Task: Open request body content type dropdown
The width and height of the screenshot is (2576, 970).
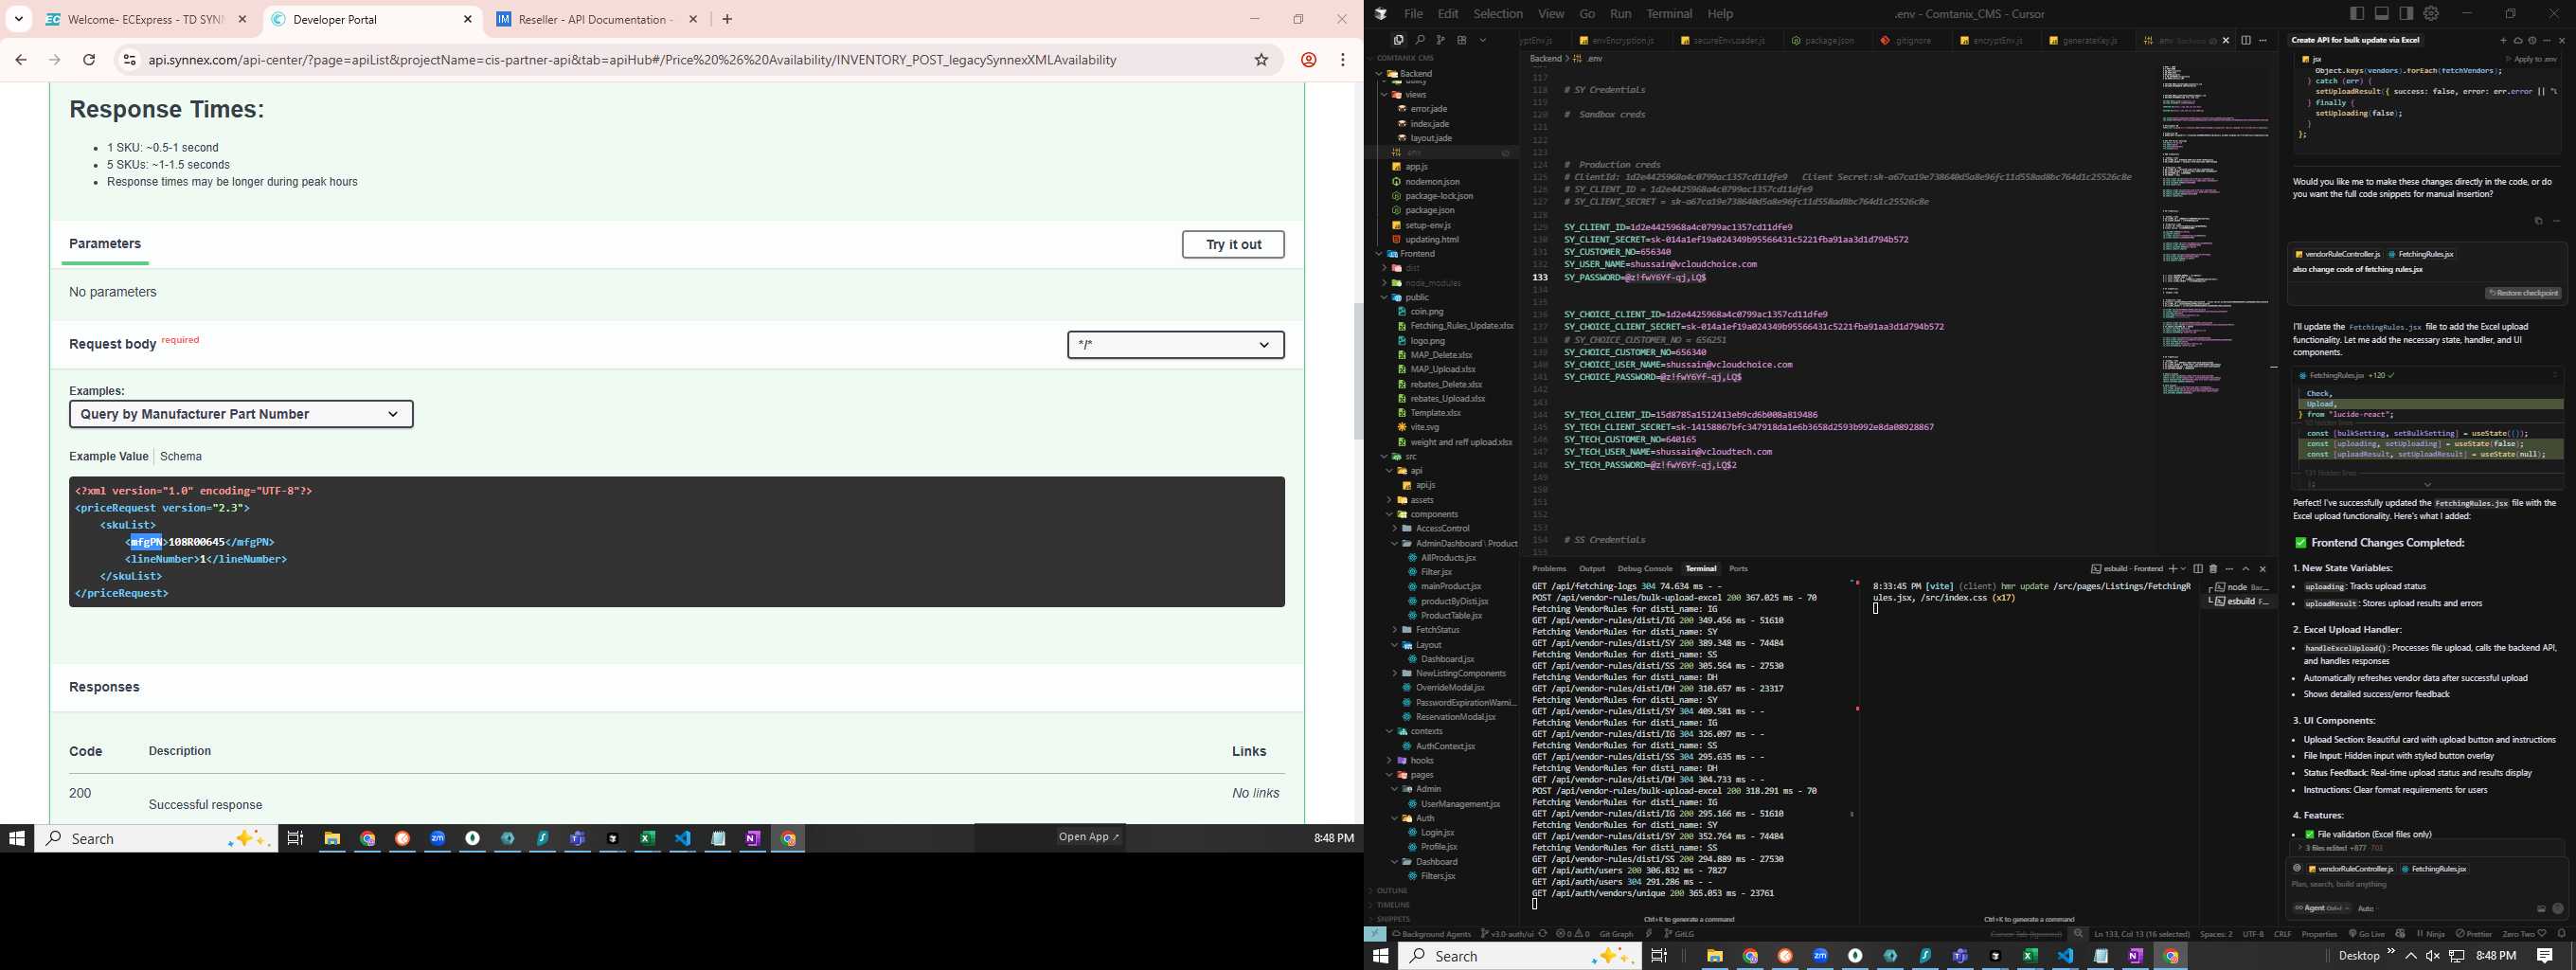Action: [x=1176, y=345]
